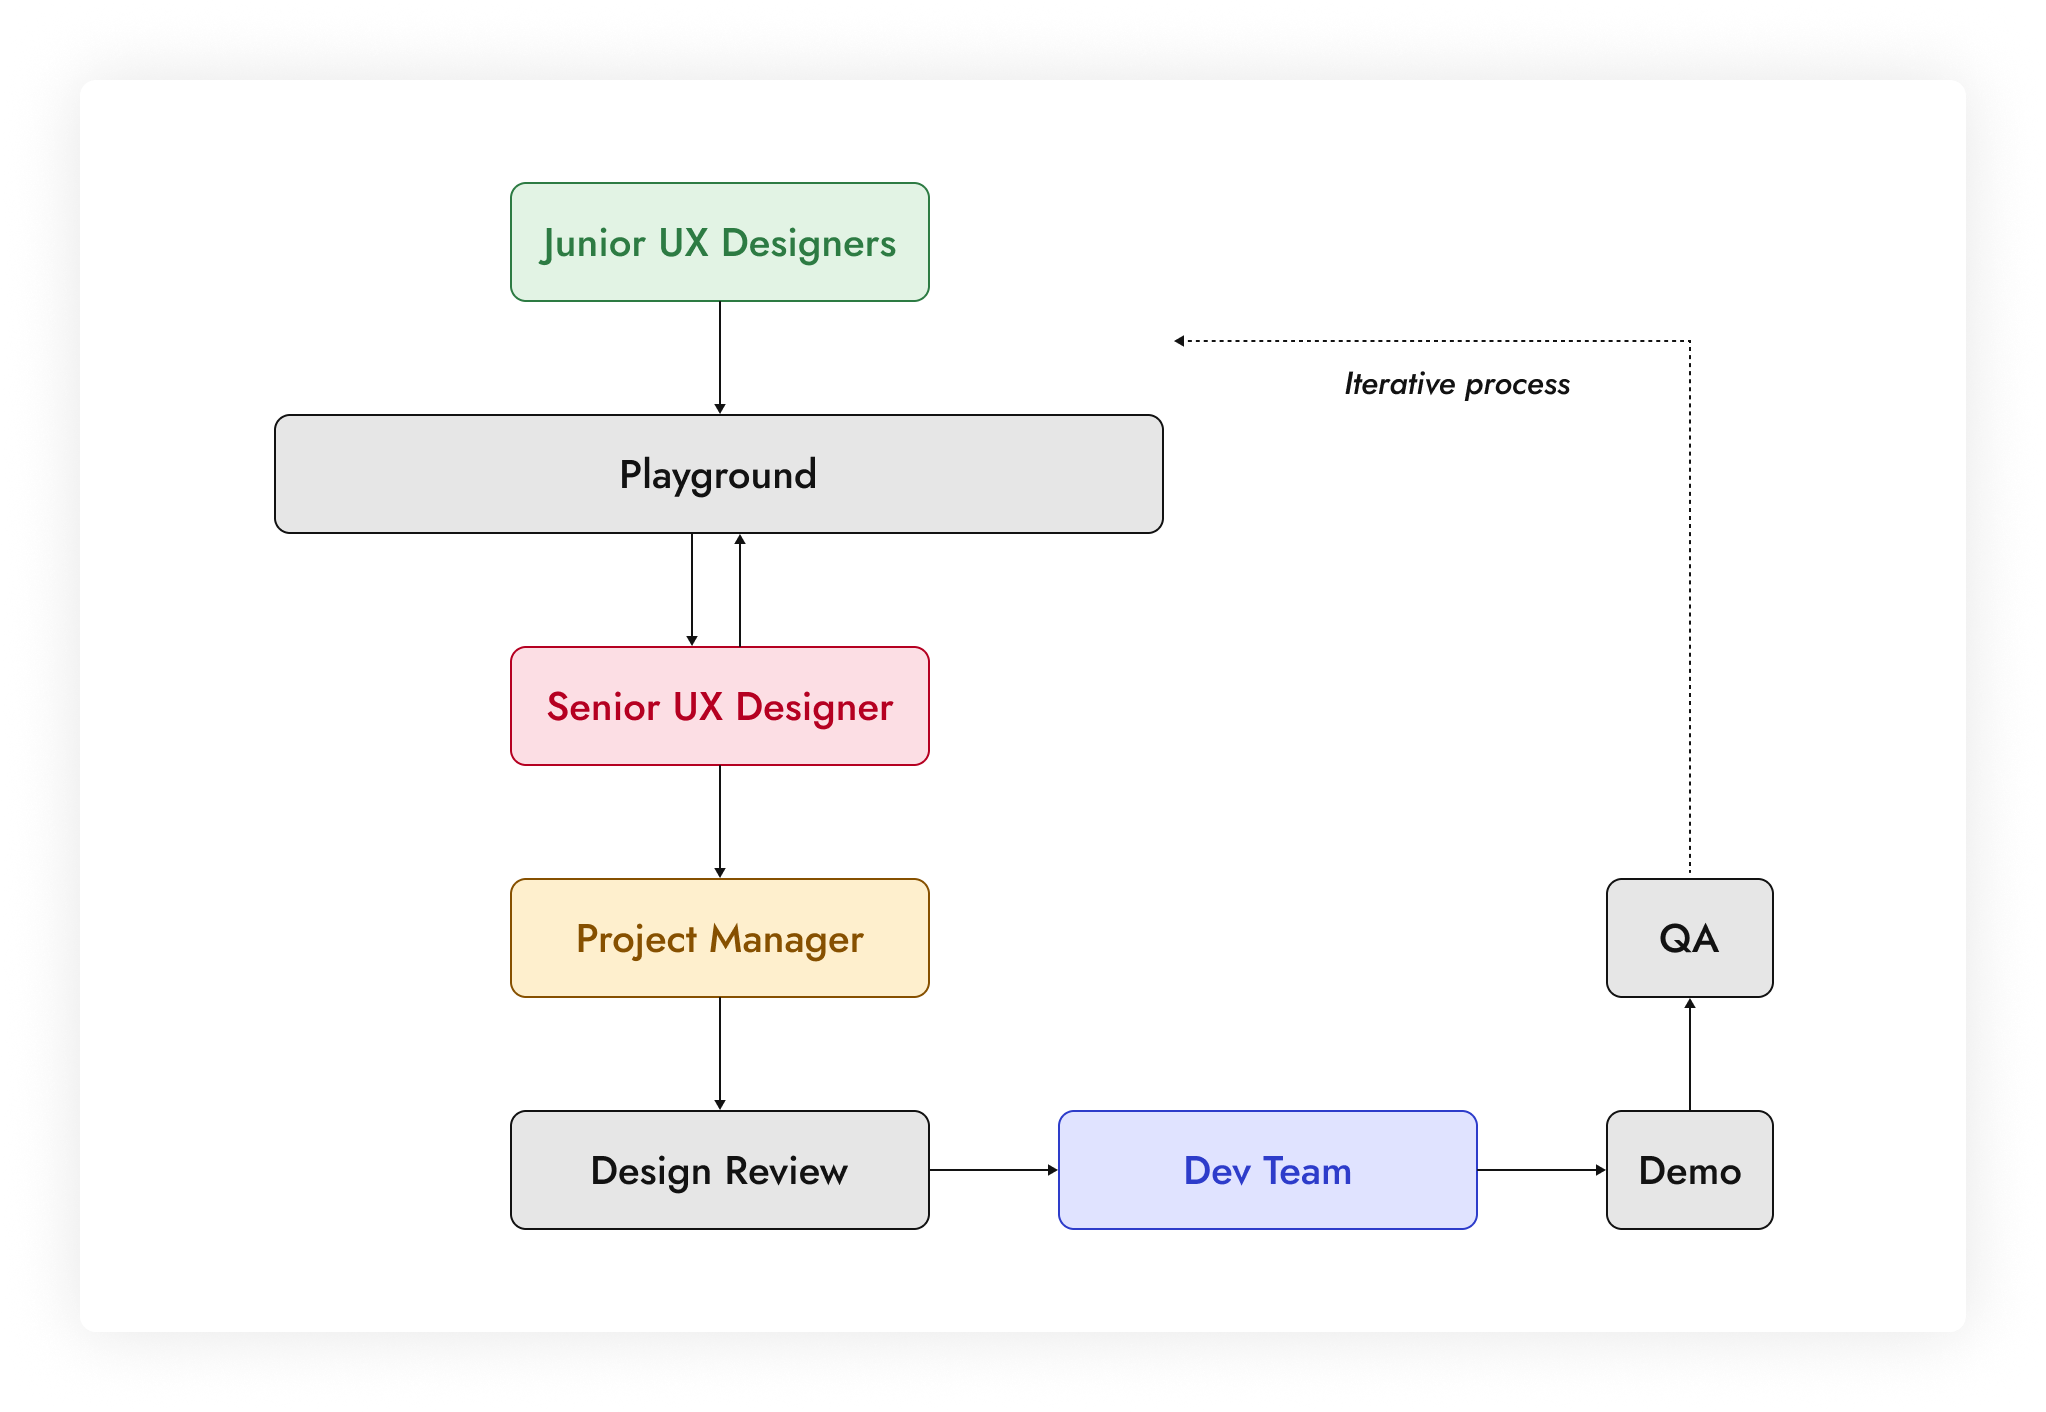This screenshot has height=1412, width=2046.
Task: Click arrowhead pointing into Design Review
Action: click(x=720, y=1104)
